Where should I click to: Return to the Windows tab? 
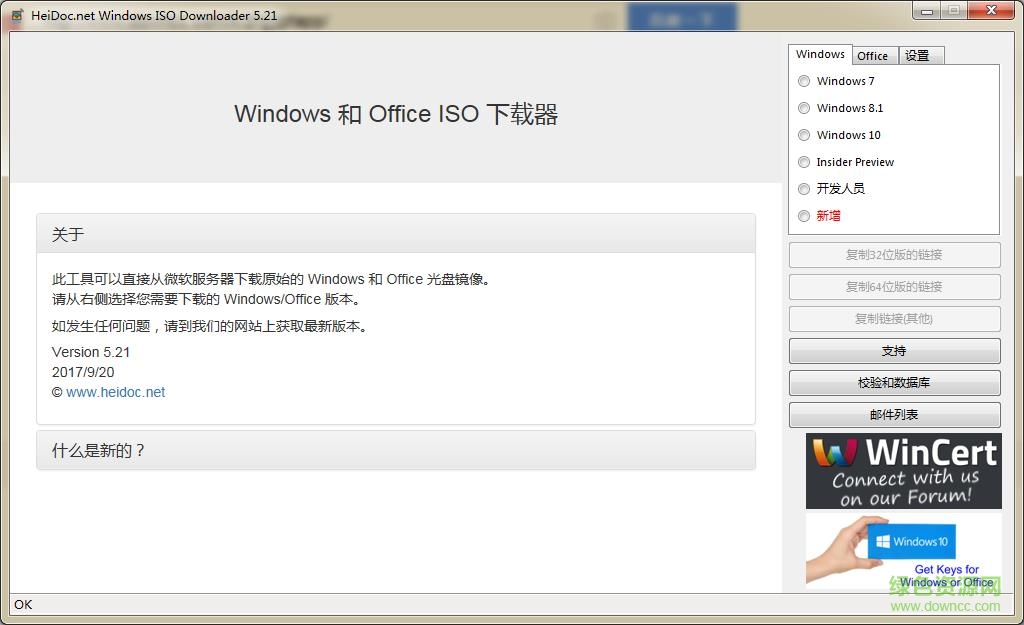[x=820, y=54]
